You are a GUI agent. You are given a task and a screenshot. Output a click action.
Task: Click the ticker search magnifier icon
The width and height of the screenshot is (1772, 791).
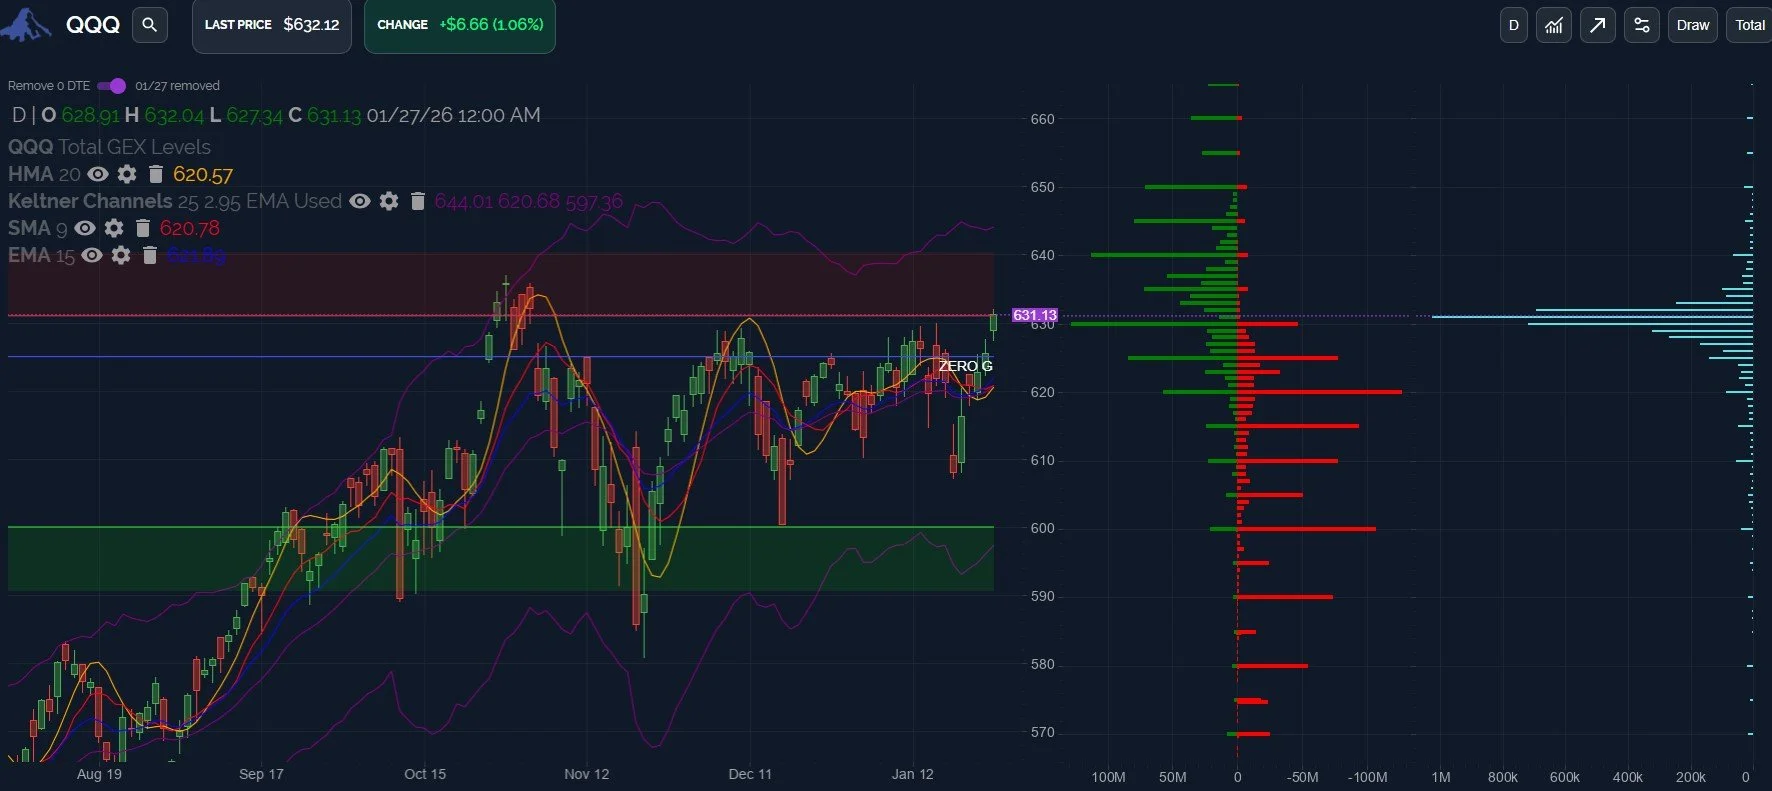150,25
